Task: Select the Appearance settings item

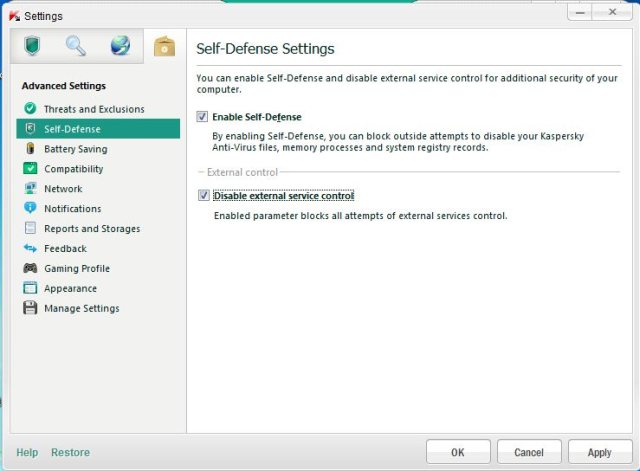Action: tap(70, 289)
